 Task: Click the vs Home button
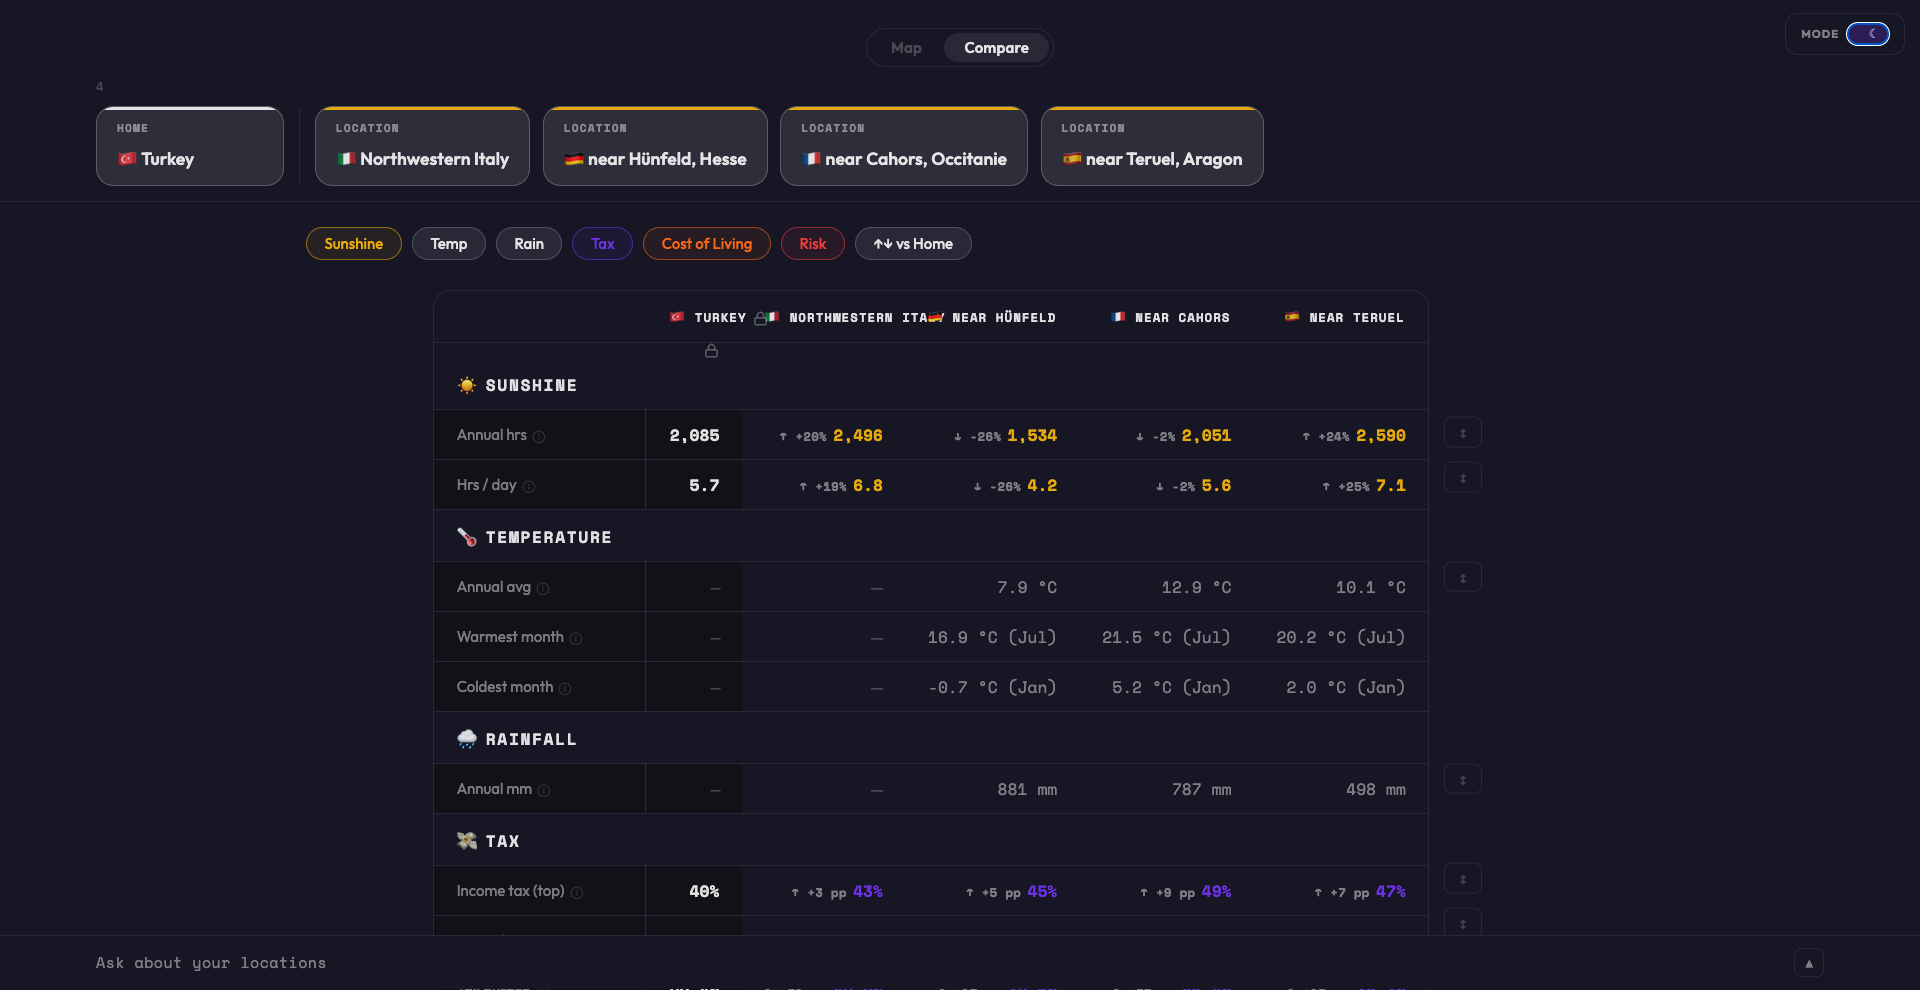[x=913, y=244]
